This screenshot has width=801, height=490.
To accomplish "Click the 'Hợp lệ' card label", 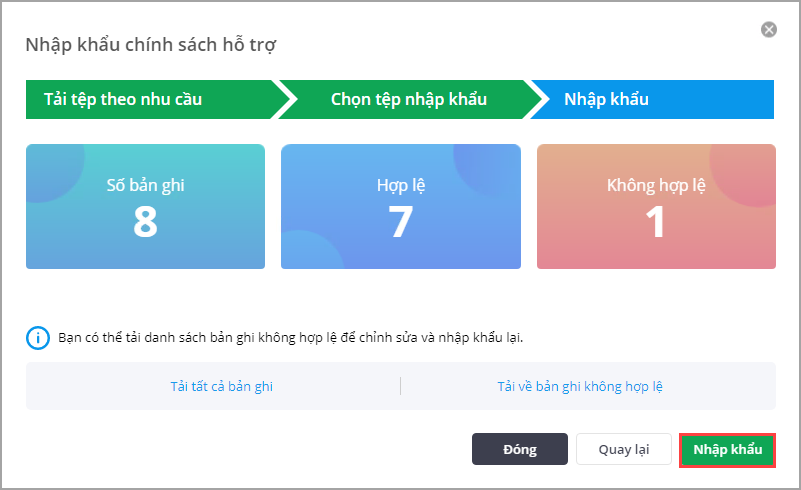I will click(x=400, y=185).
